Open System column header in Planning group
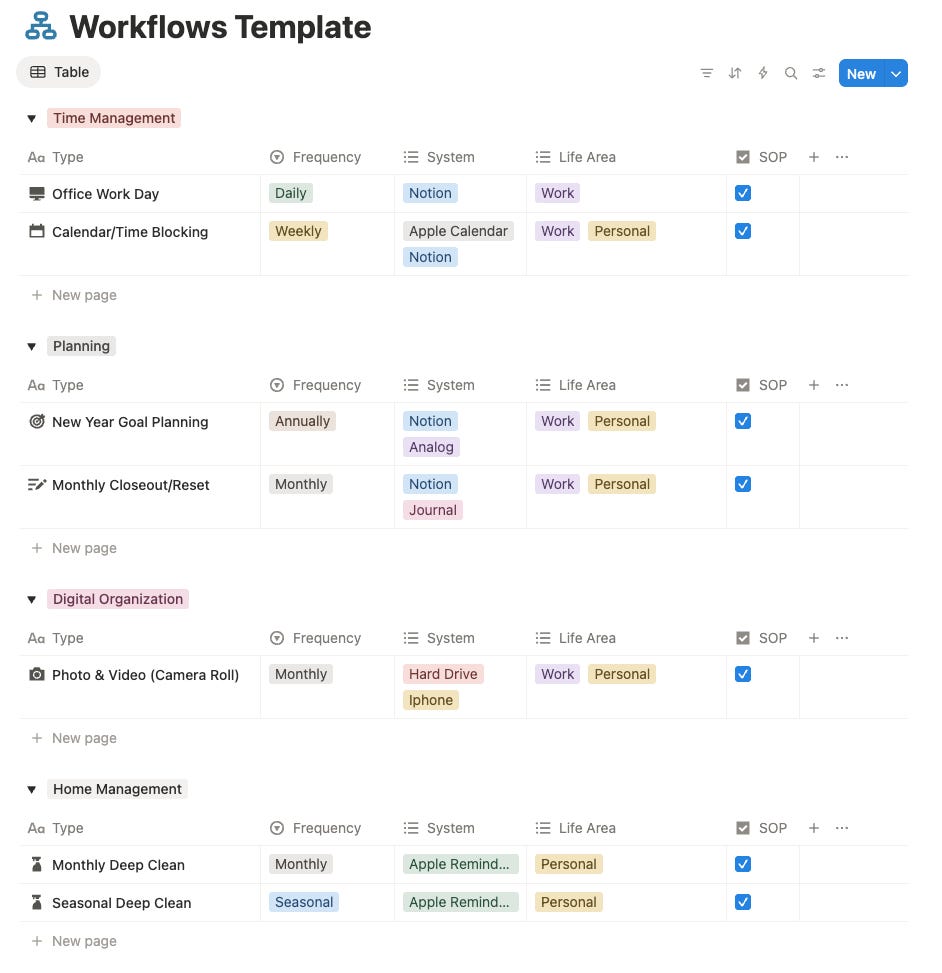Image resolution: width=942 pixels, height=973 pixels. coord(439,385)
